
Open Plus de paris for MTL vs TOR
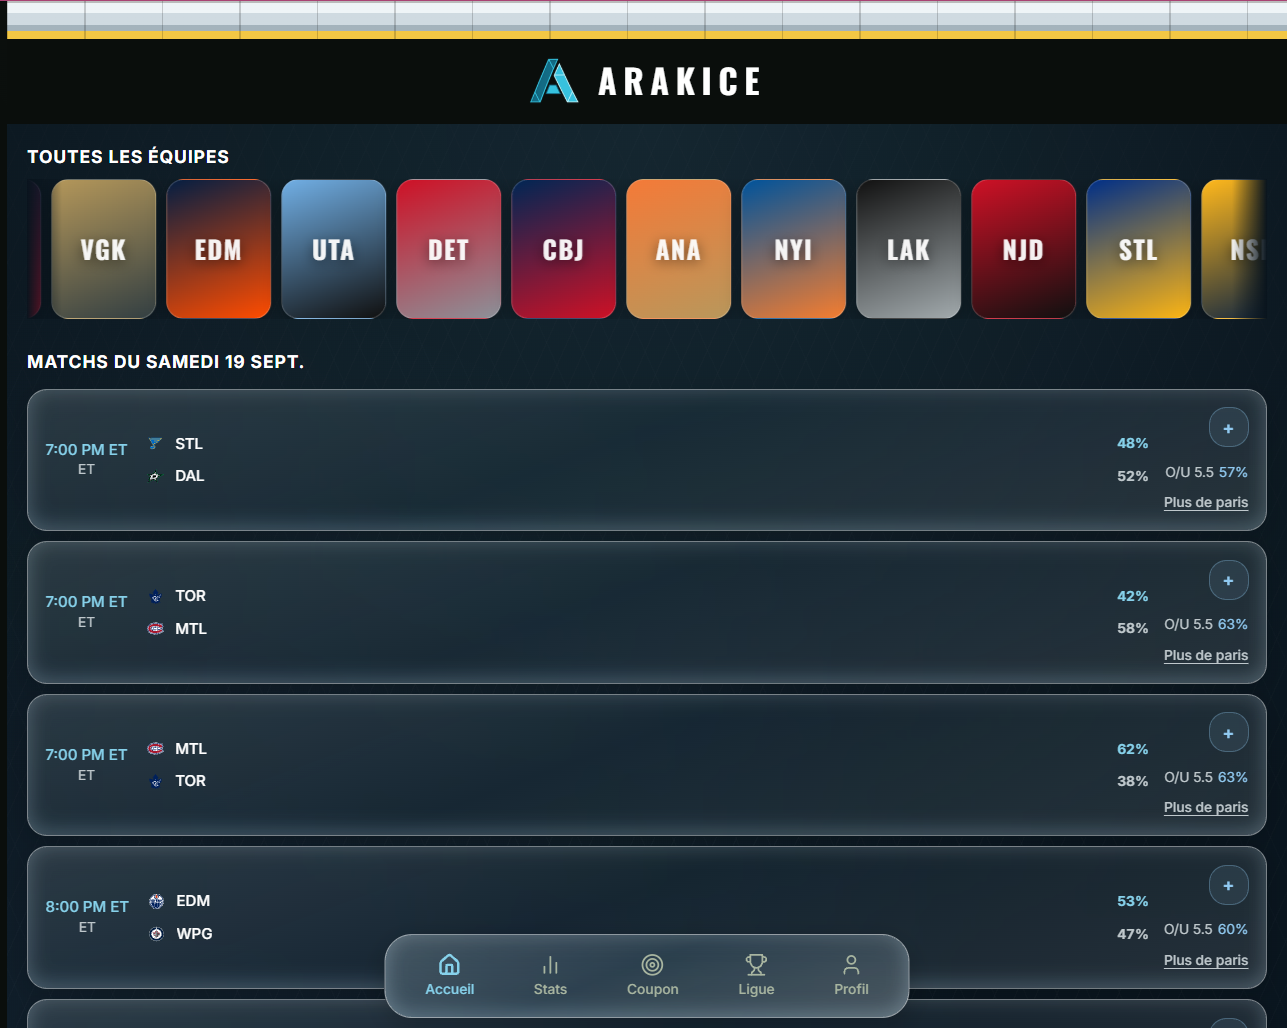point(1206,807)
